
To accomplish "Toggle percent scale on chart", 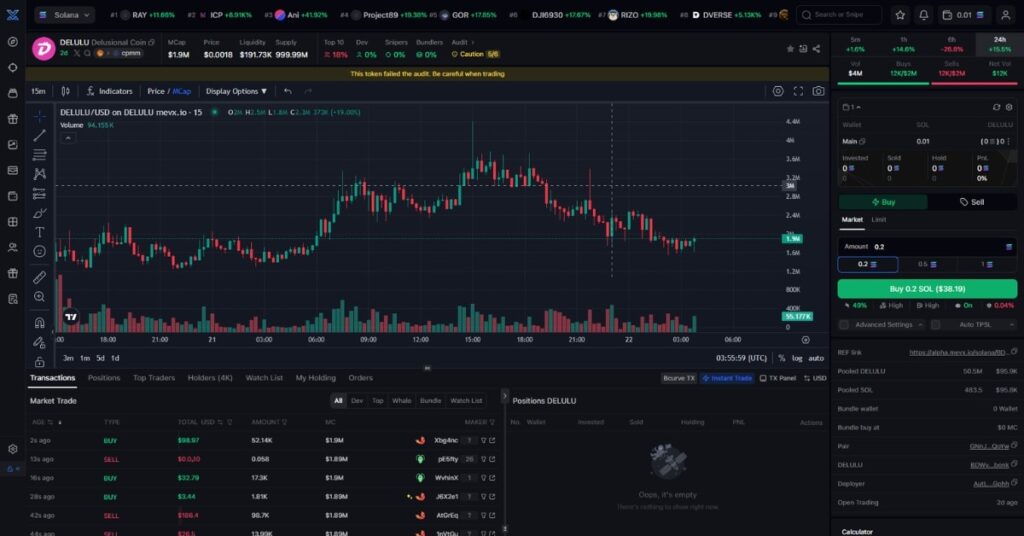I will pos(782,358).
